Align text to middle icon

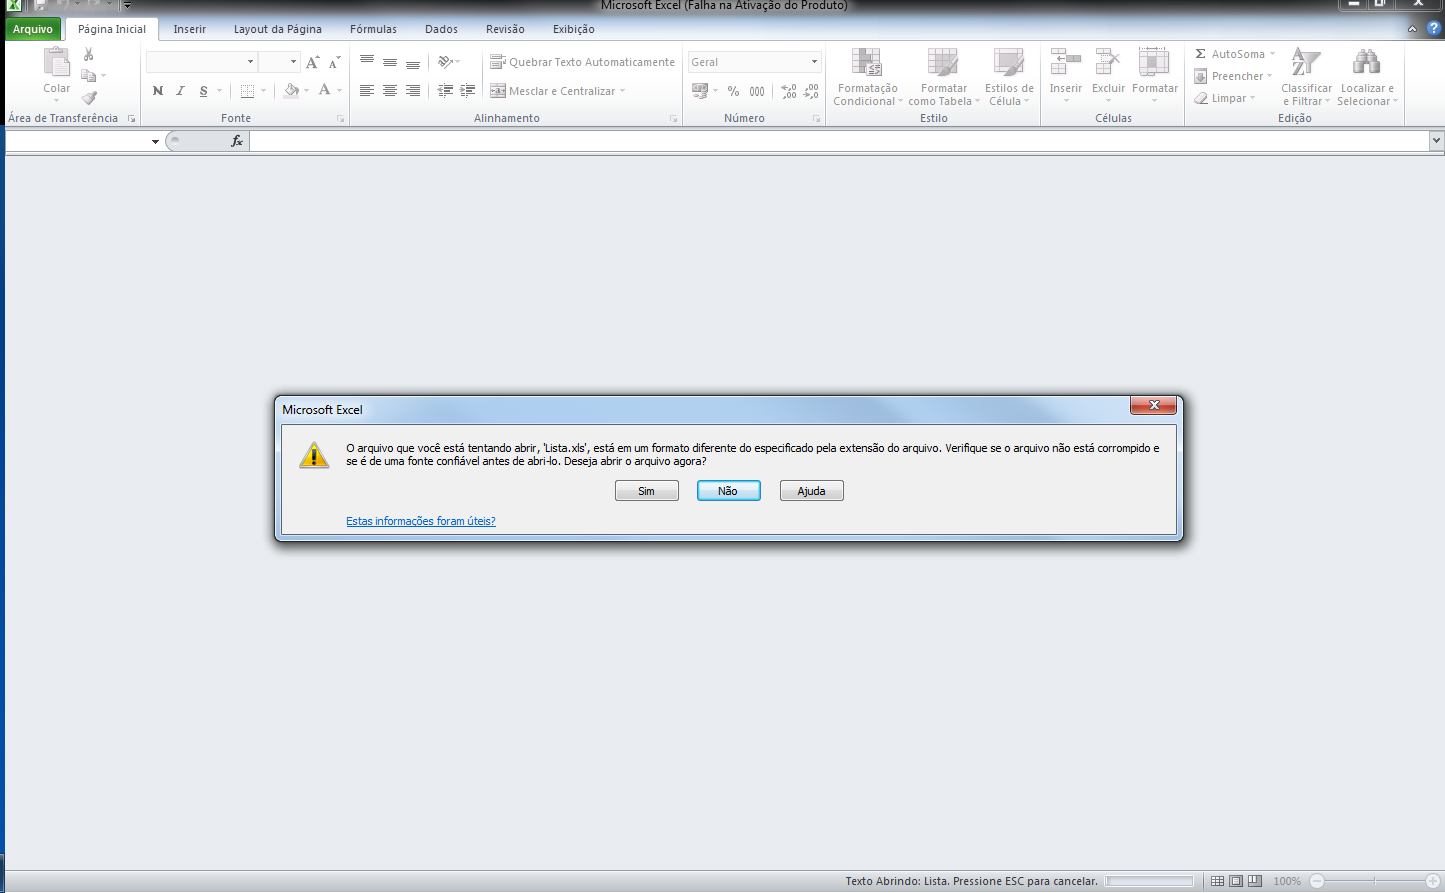point(390,62)
